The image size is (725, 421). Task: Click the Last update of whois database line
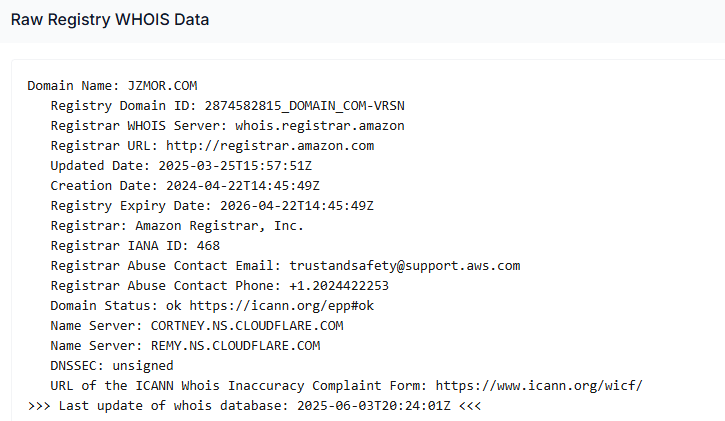click(x=254, y=406)
